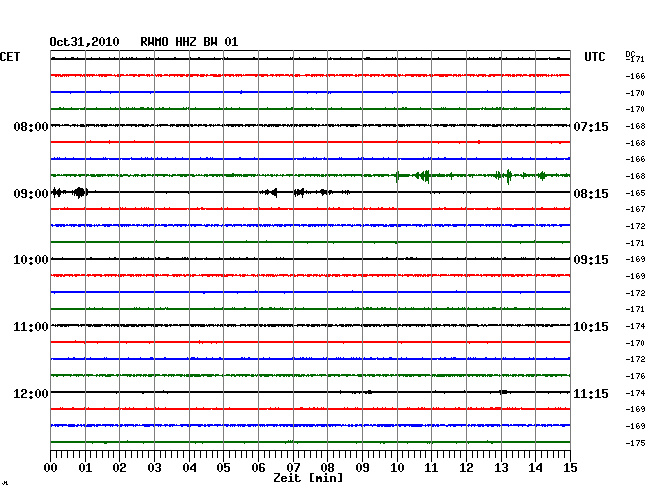Click DC value -169 beside 09:15 UTC
This screenshot has width=650, height=494.
point(635,259)
